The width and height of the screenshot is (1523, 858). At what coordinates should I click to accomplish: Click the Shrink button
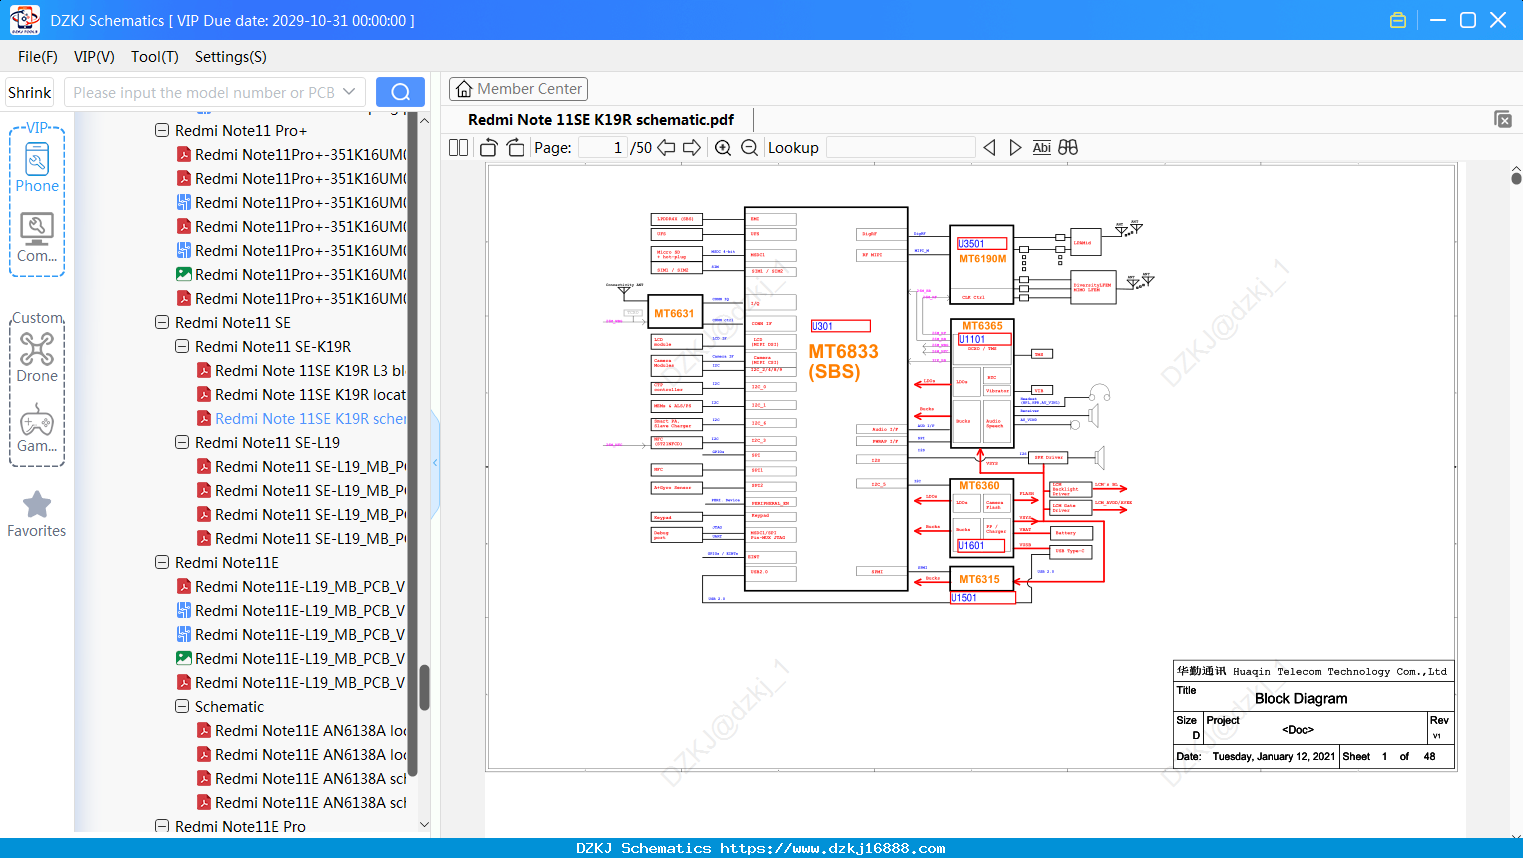[30, 92]
